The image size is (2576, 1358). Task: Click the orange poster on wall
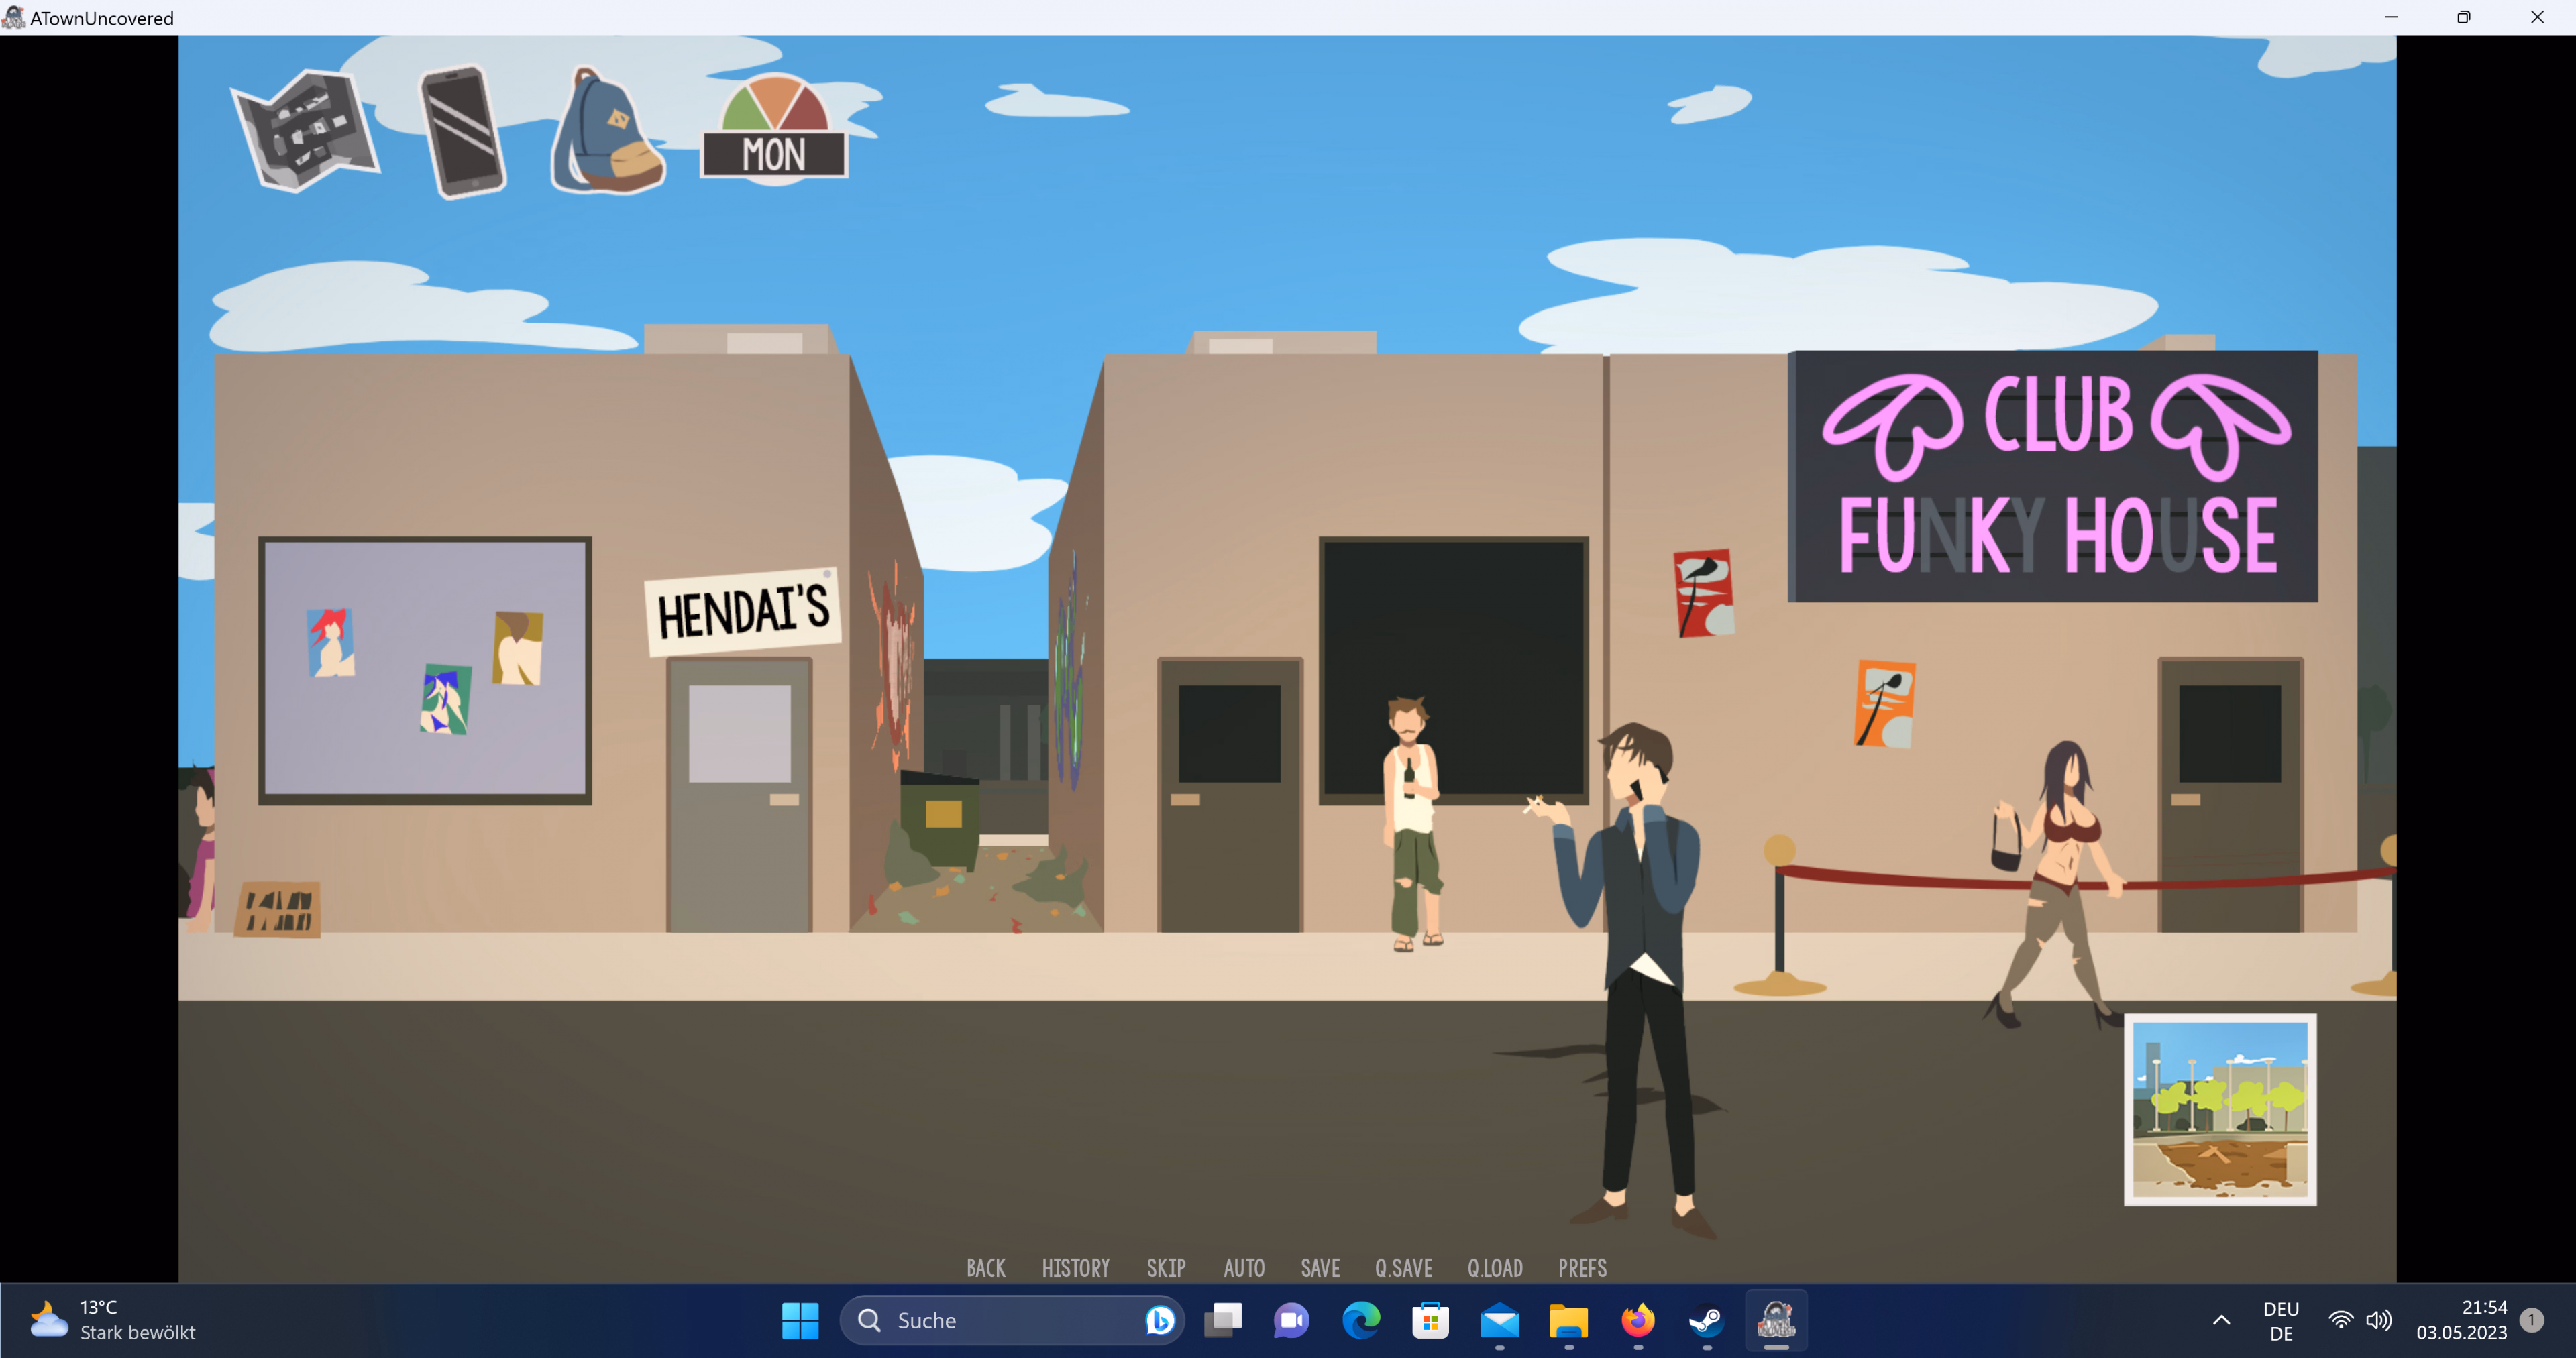1885,704
